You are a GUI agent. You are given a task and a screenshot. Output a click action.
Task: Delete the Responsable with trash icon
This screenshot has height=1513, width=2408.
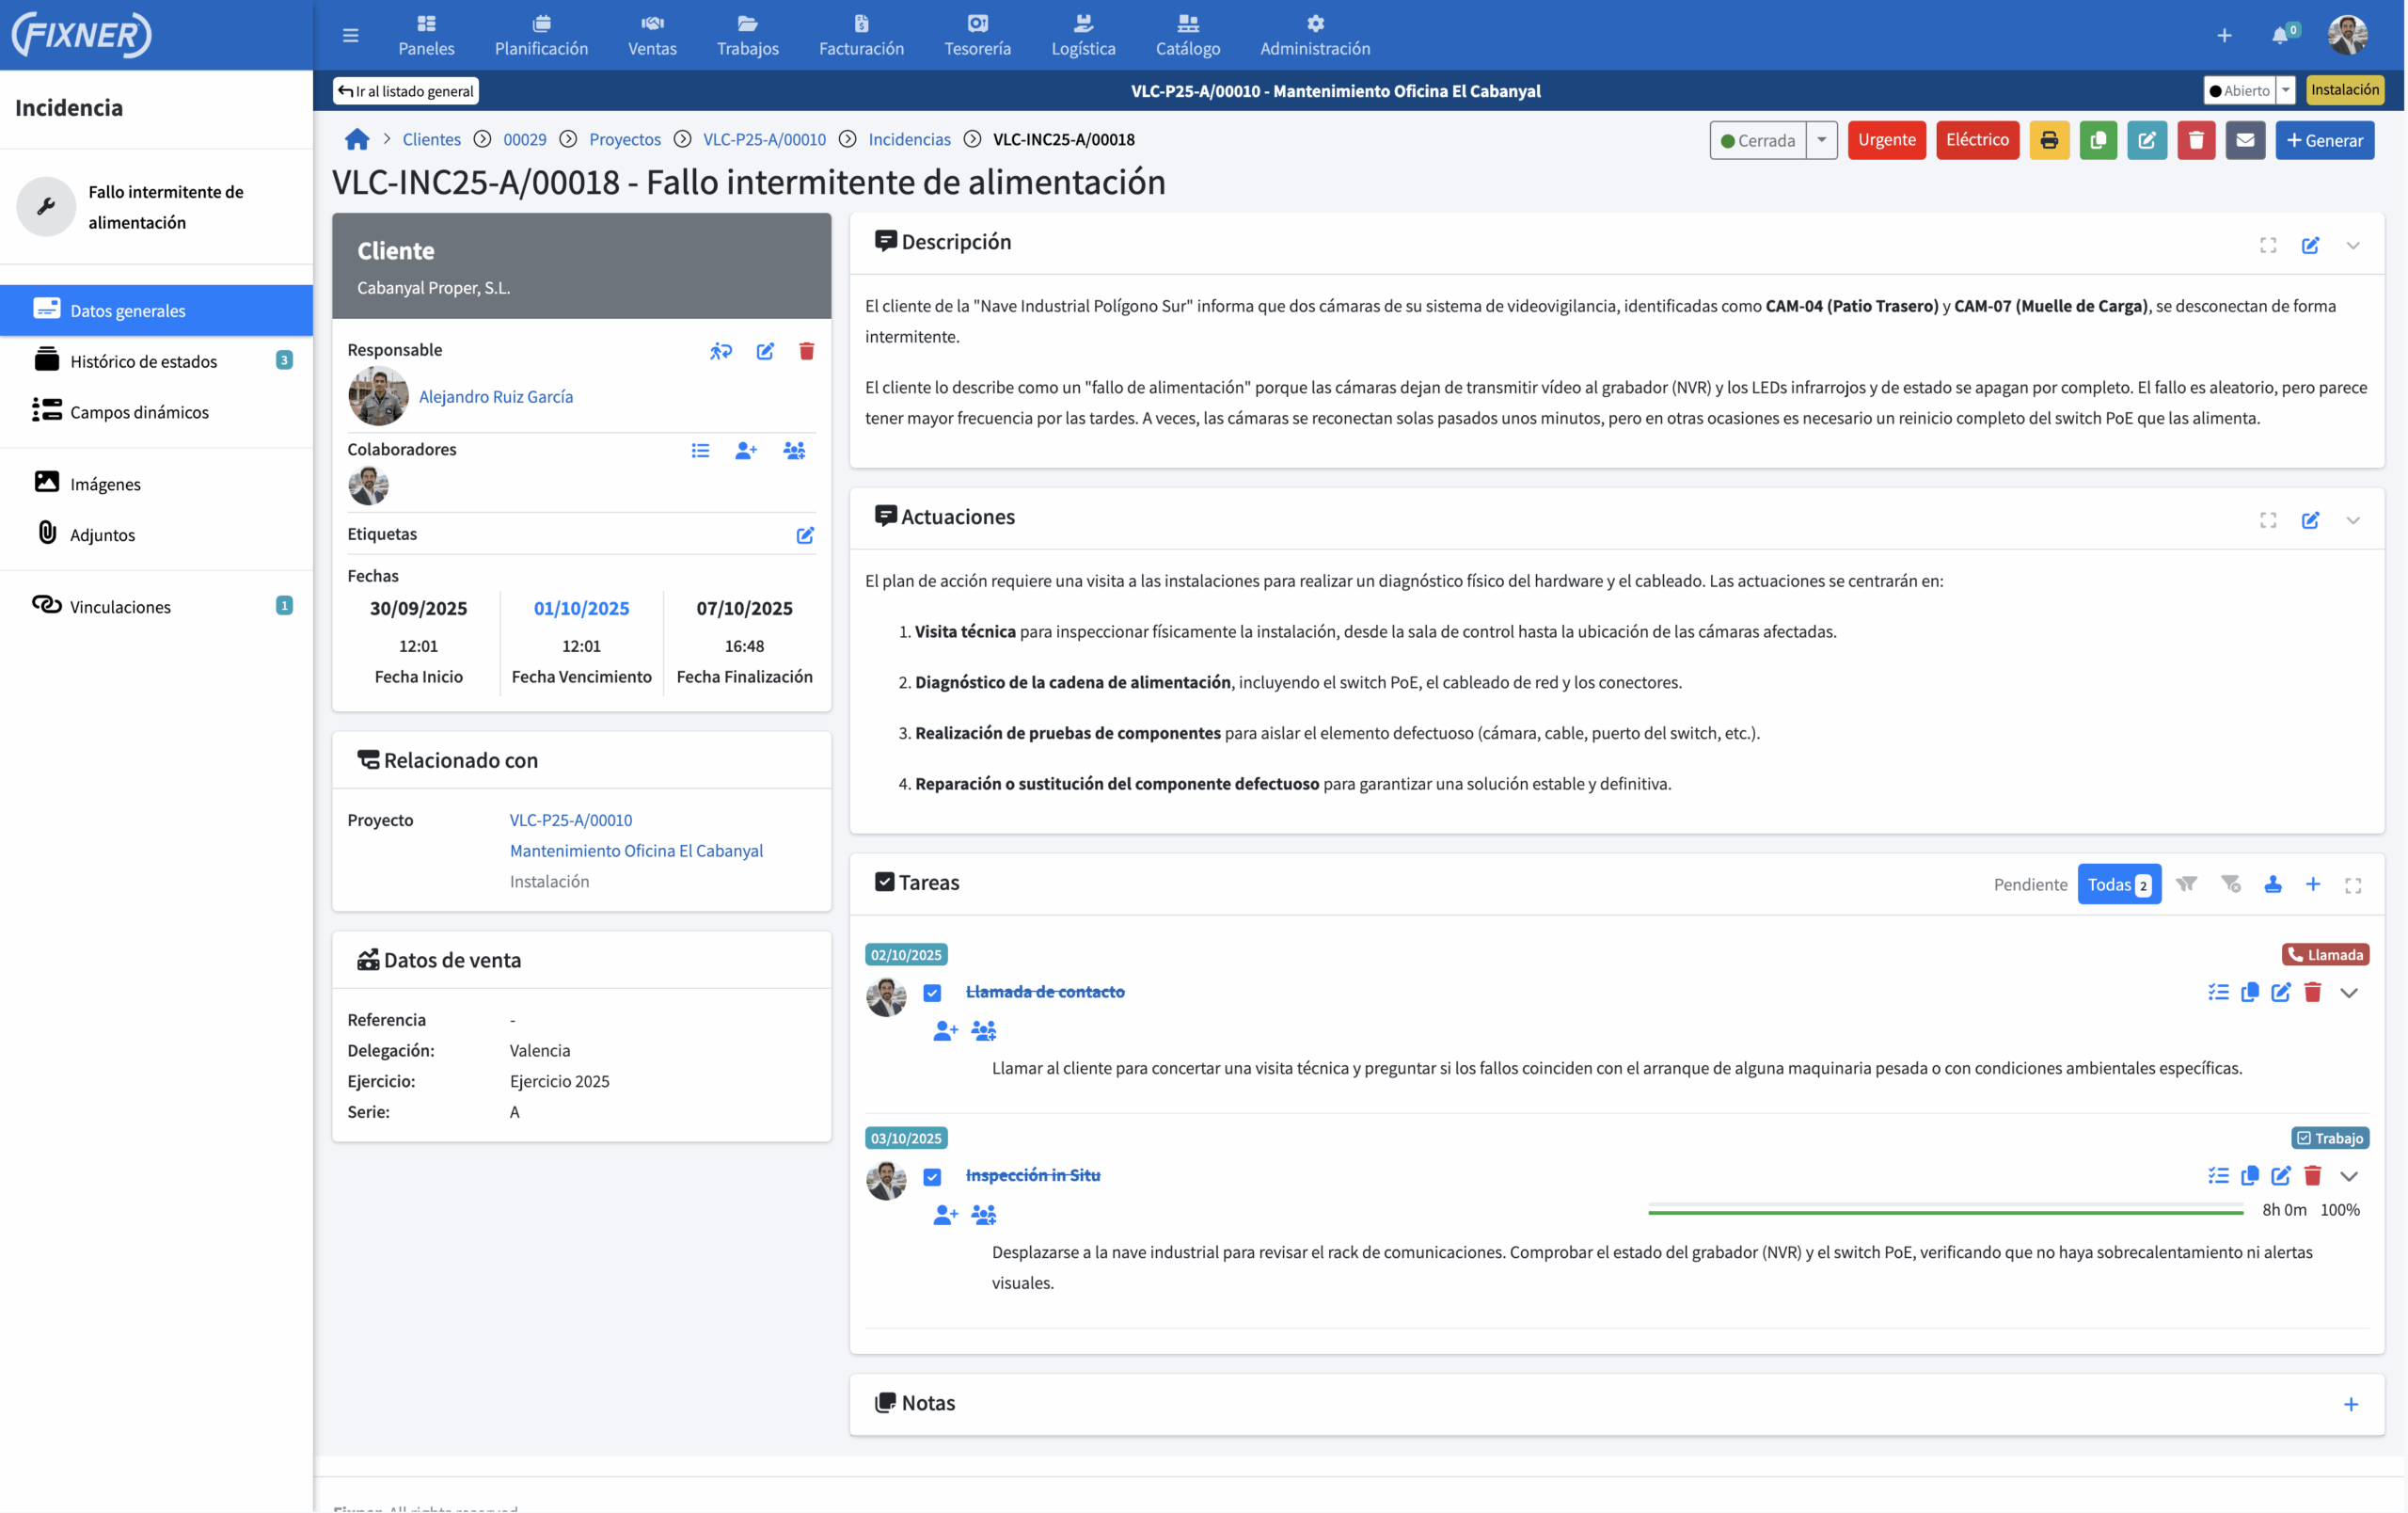pyautogui.click(x=806, y=351)
